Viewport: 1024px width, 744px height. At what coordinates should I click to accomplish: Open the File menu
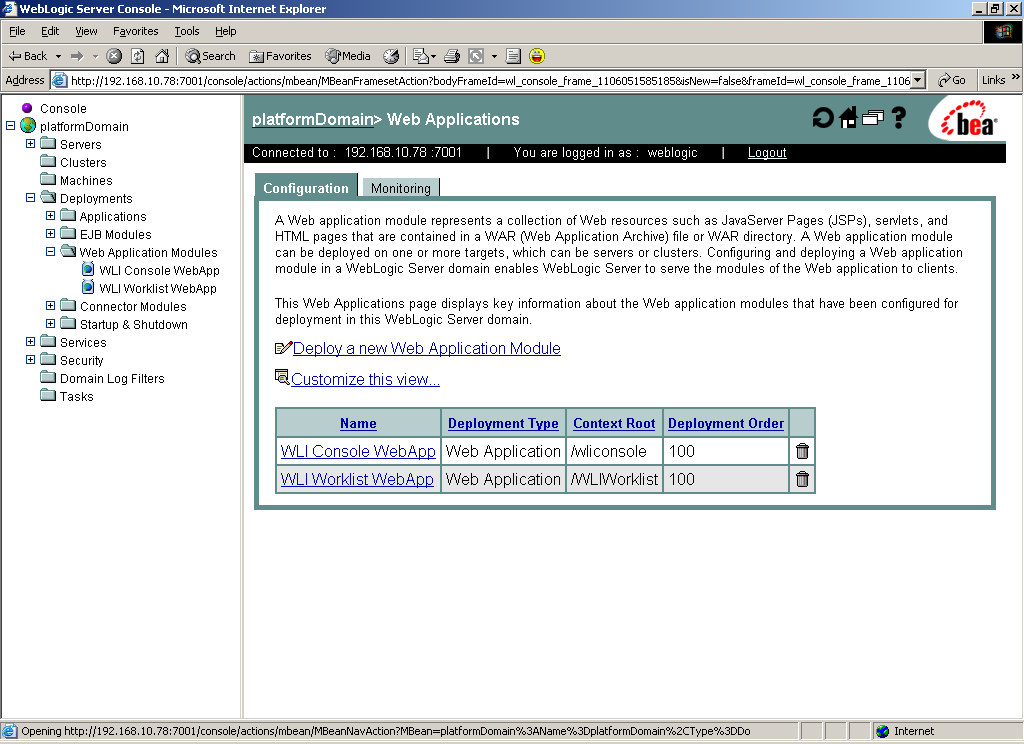pos(17,31)
